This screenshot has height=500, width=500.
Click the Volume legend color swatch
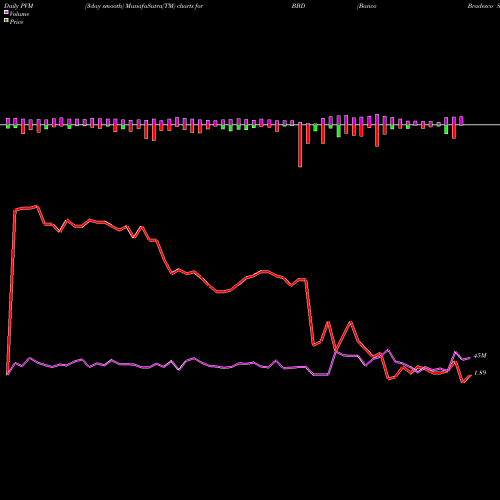pos(6,13)
